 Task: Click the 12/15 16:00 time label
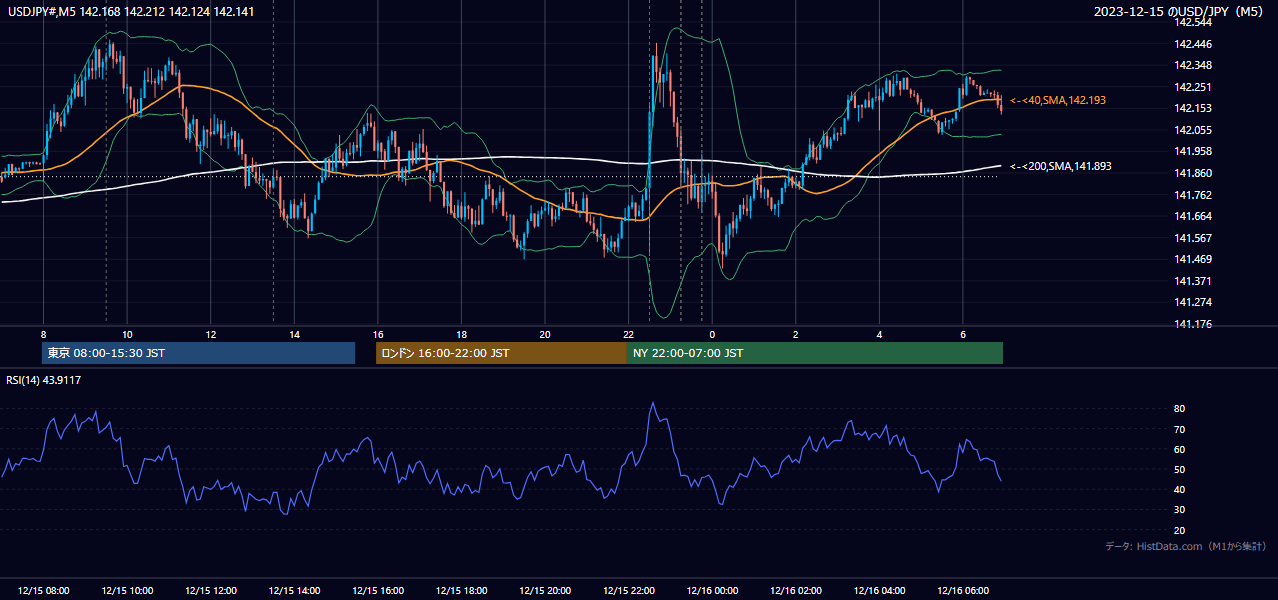point(378,591)
